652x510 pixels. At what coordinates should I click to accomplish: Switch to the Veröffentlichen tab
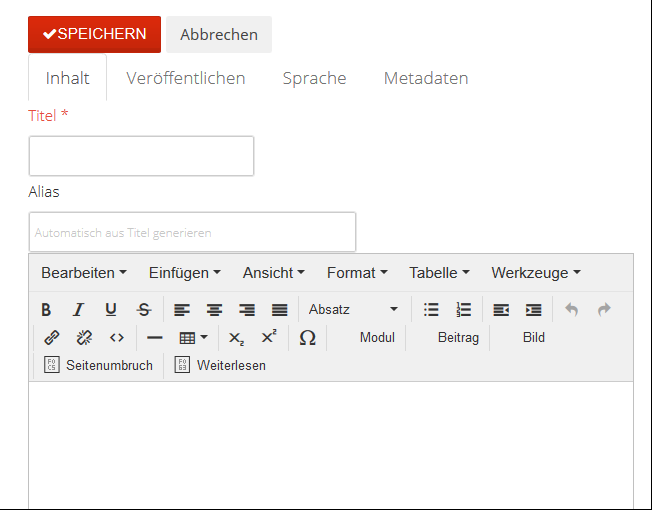(185, 78)
